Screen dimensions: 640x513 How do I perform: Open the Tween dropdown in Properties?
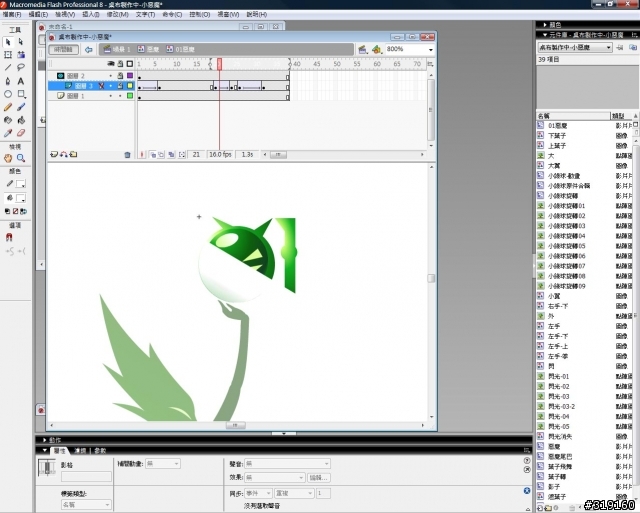click(x=162, y=464)
